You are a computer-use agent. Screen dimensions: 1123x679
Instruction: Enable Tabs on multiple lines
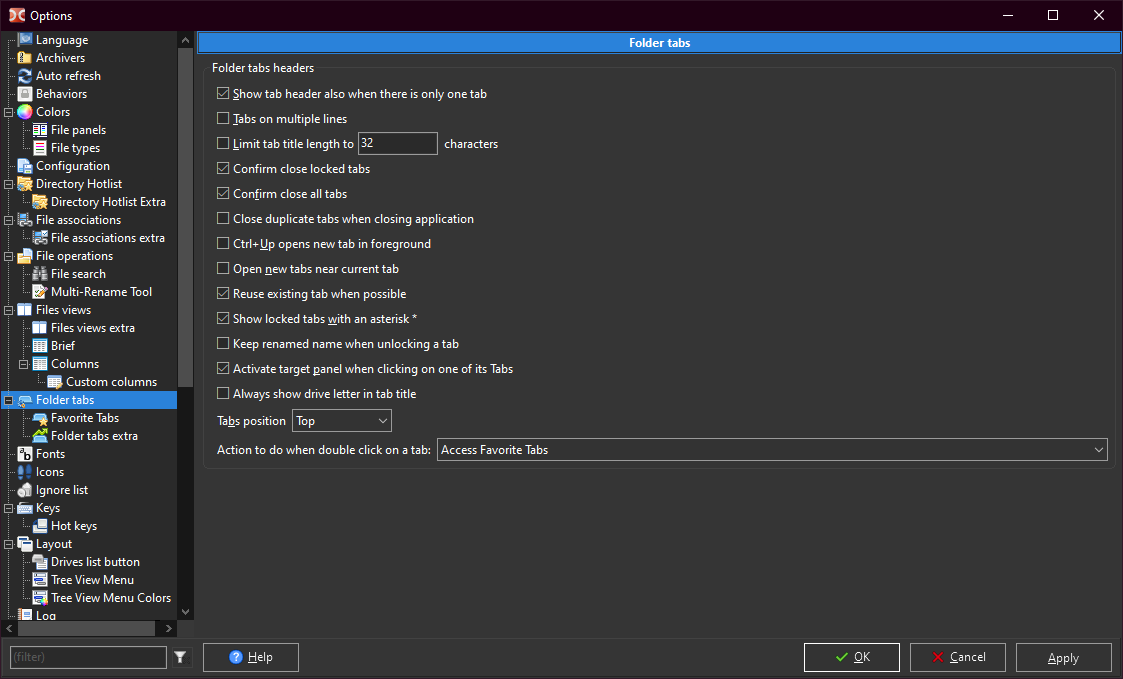click(x=223, y=119)
